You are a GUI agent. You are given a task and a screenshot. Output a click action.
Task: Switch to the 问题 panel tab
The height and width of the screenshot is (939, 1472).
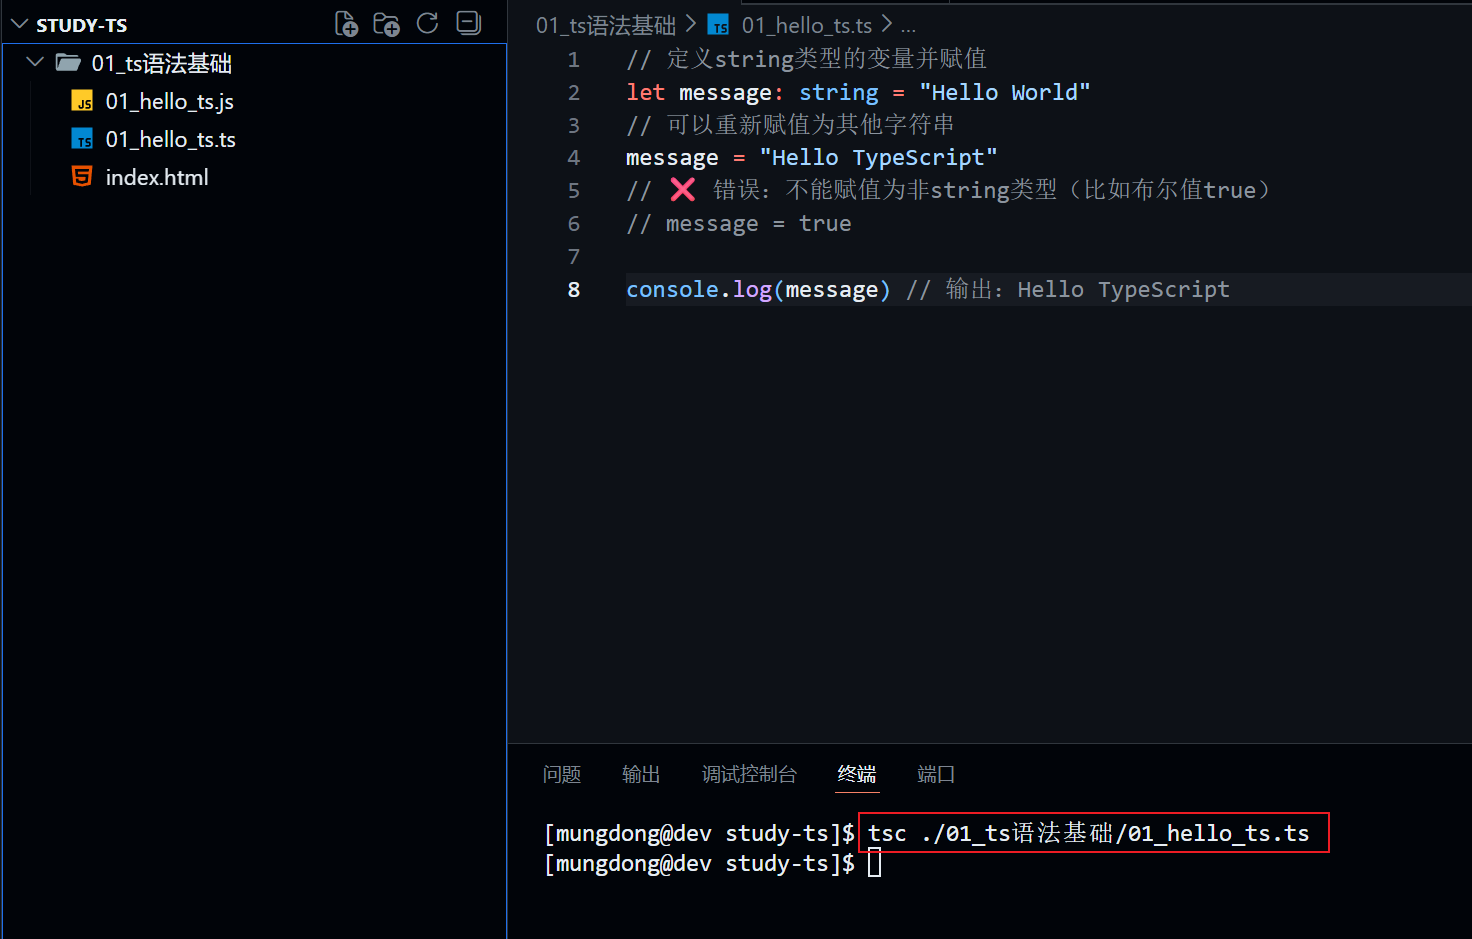click(562, 774)
